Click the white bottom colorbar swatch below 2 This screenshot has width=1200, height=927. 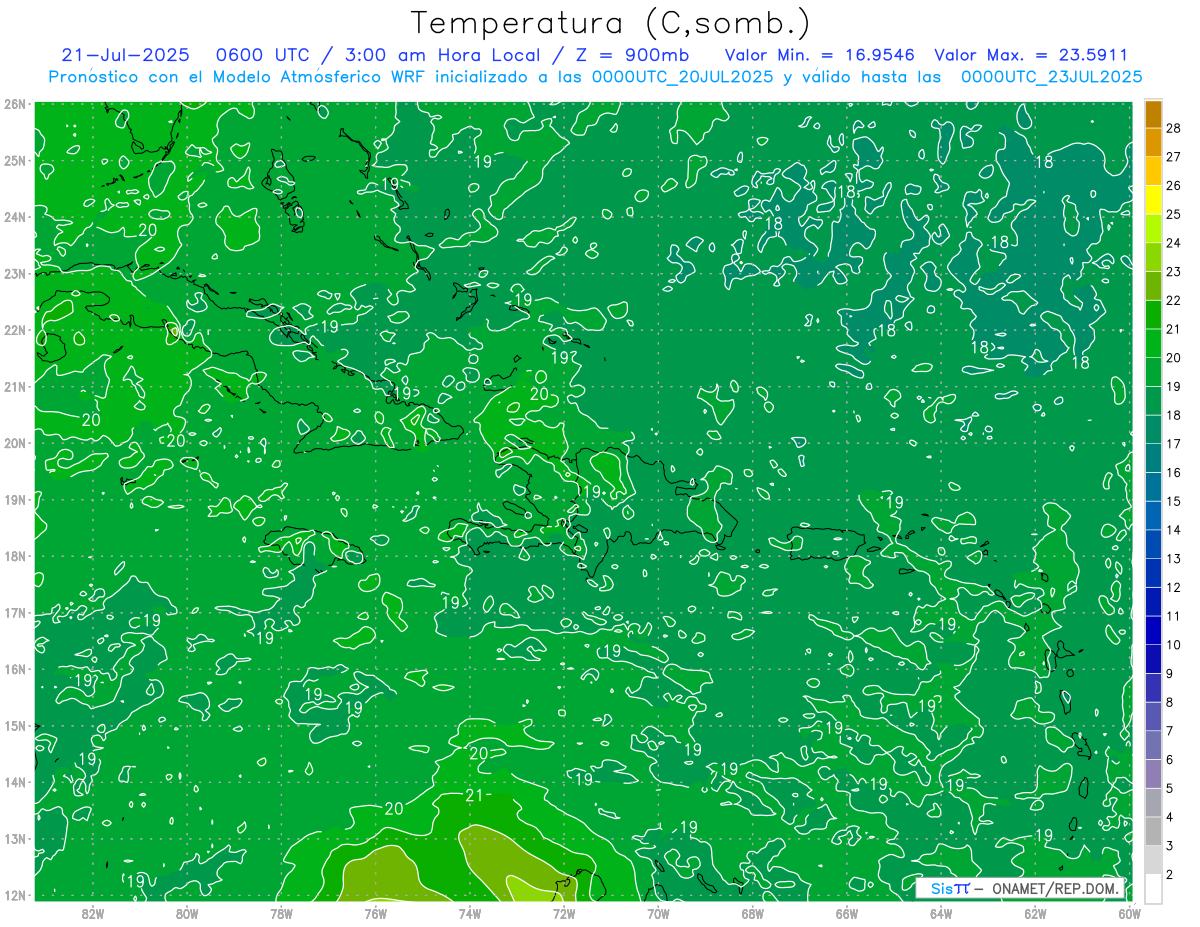point(1153,888)
